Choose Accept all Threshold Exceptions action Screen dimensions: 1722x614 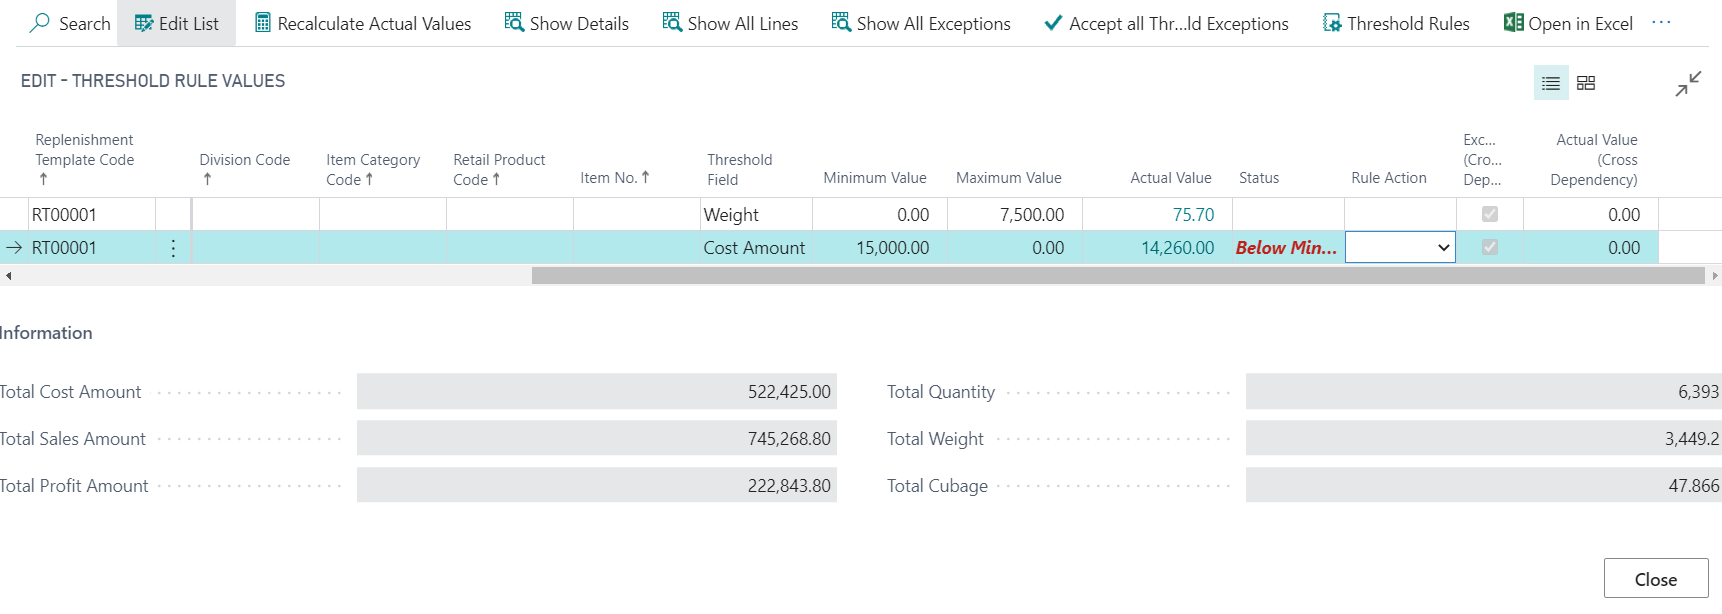(1166, 23)
